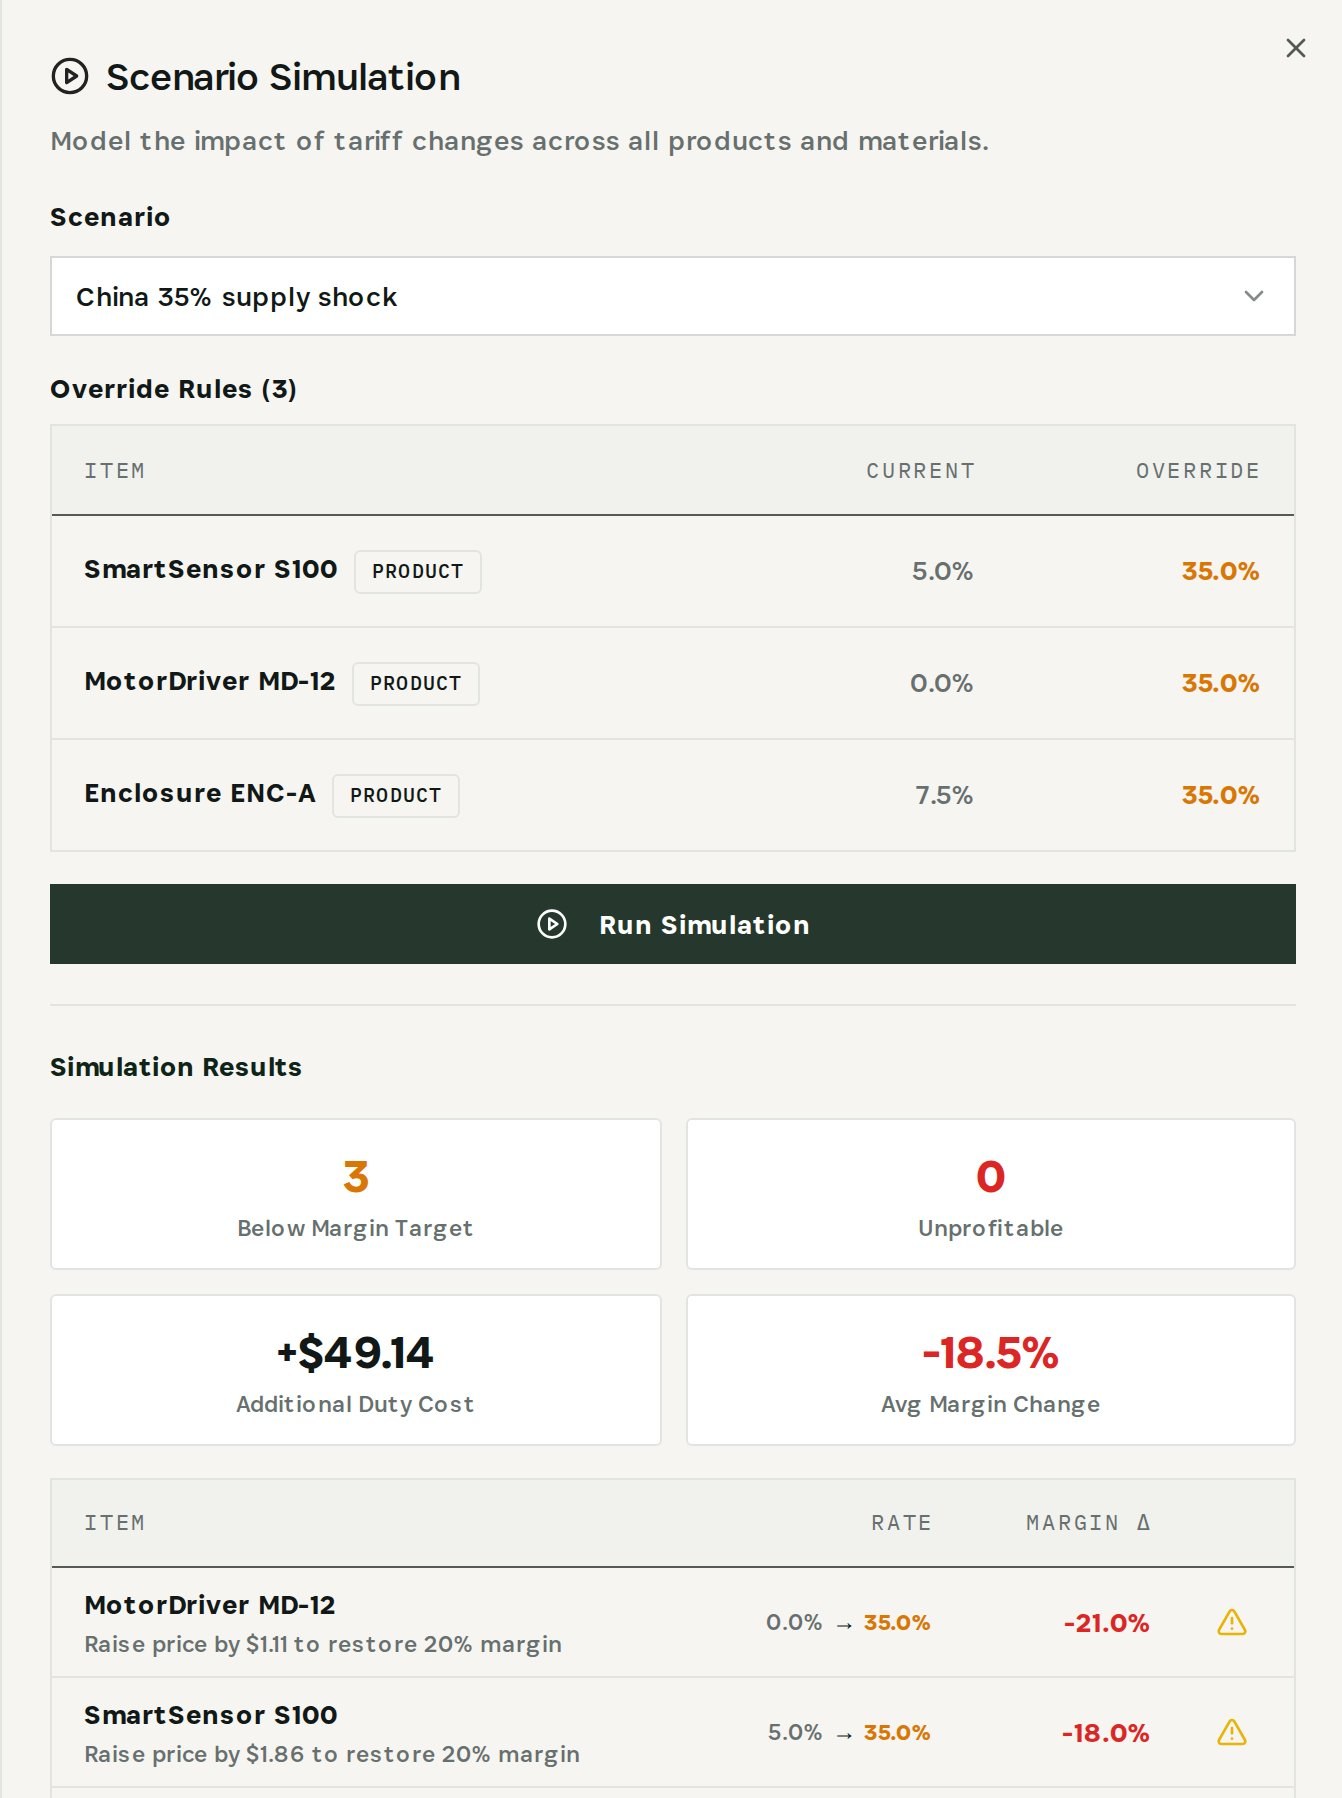
Task: Click the Unprofitable count card
Action: coord(991,1194)
